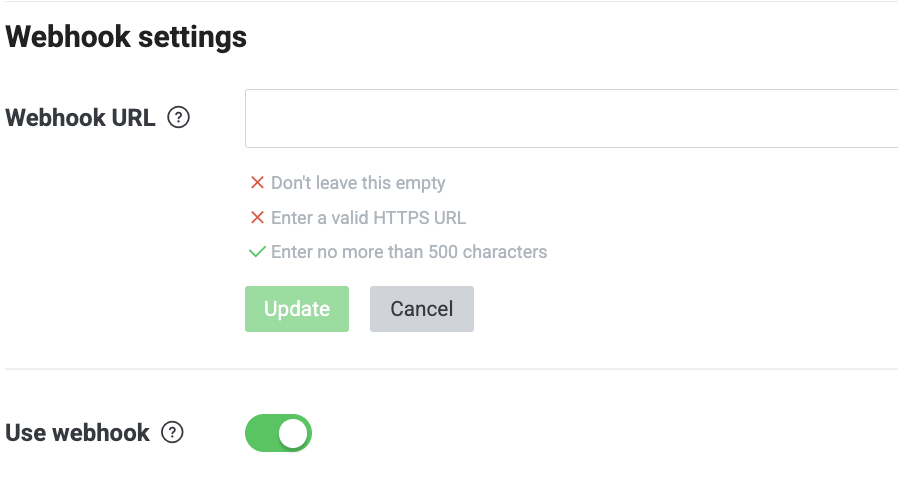Click the "Webhook URL" field label
Screen dimensions: 898x498
pyautogui.click(x=80, y=118)
